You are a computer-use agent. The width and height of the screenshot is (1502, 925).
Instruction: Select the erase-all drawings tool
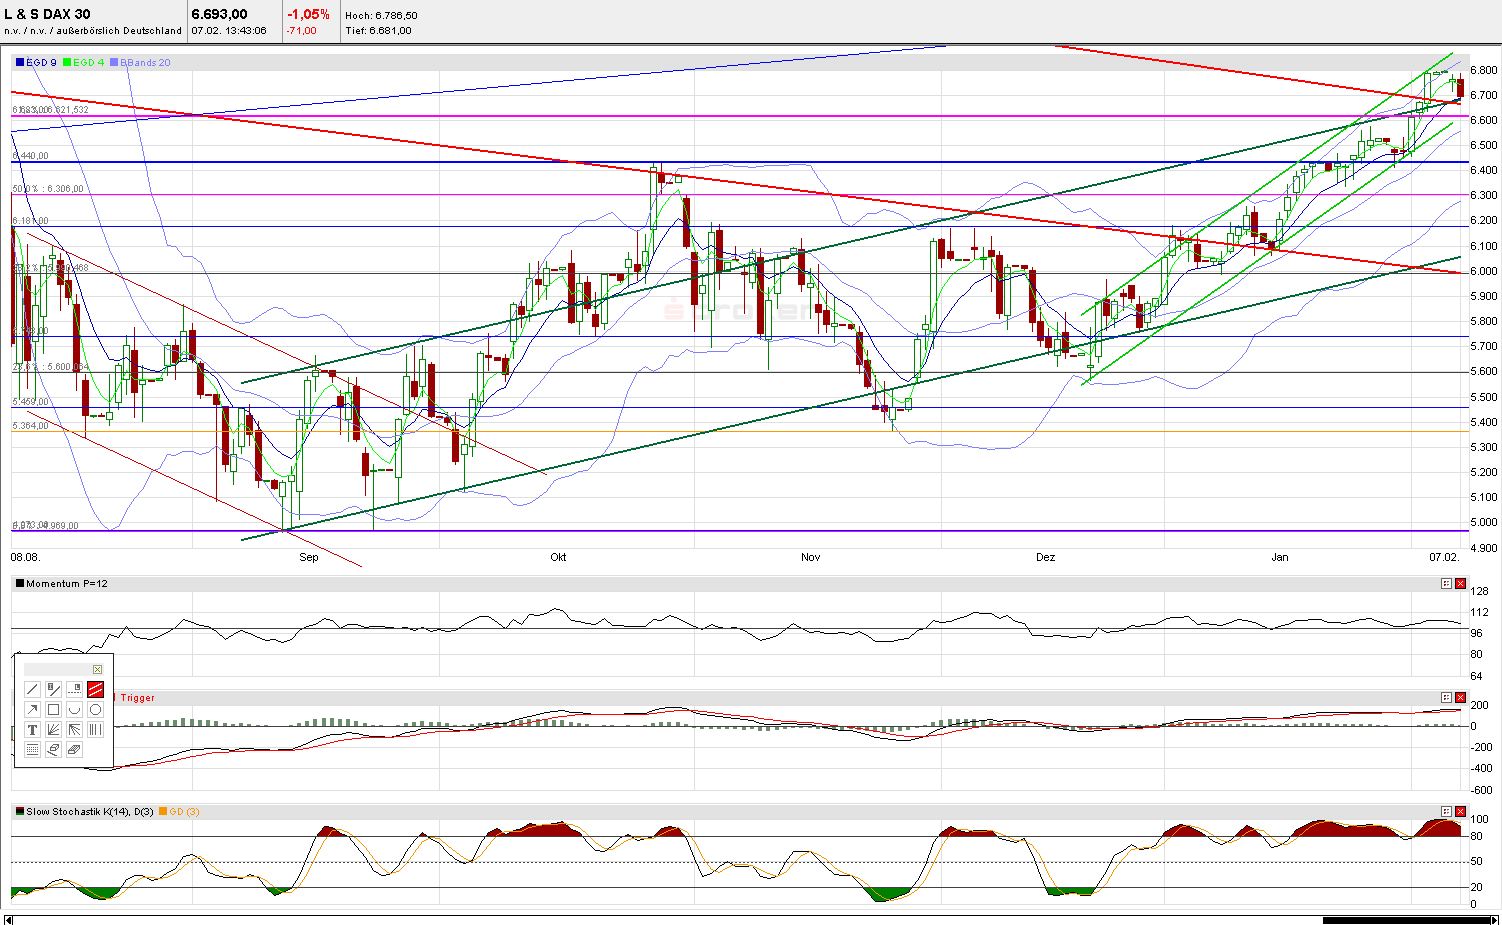[x=74, y=749]
